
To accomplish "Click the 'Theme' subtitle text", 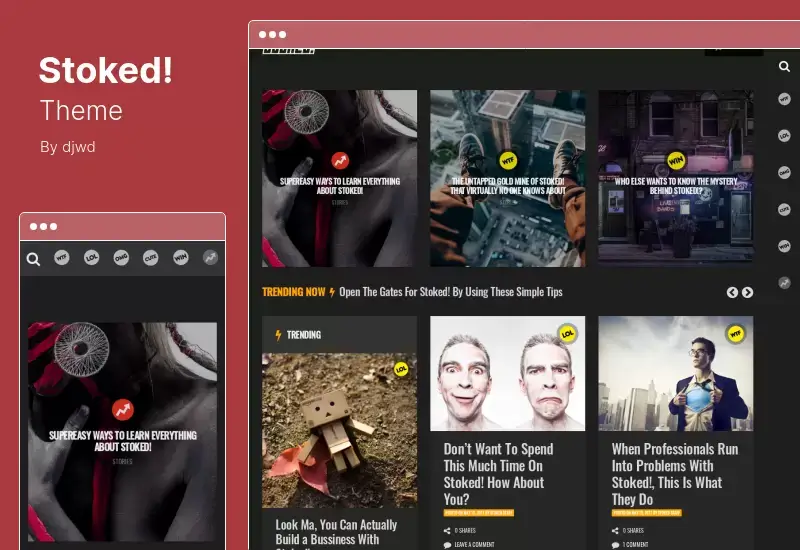I will point(81,111).
